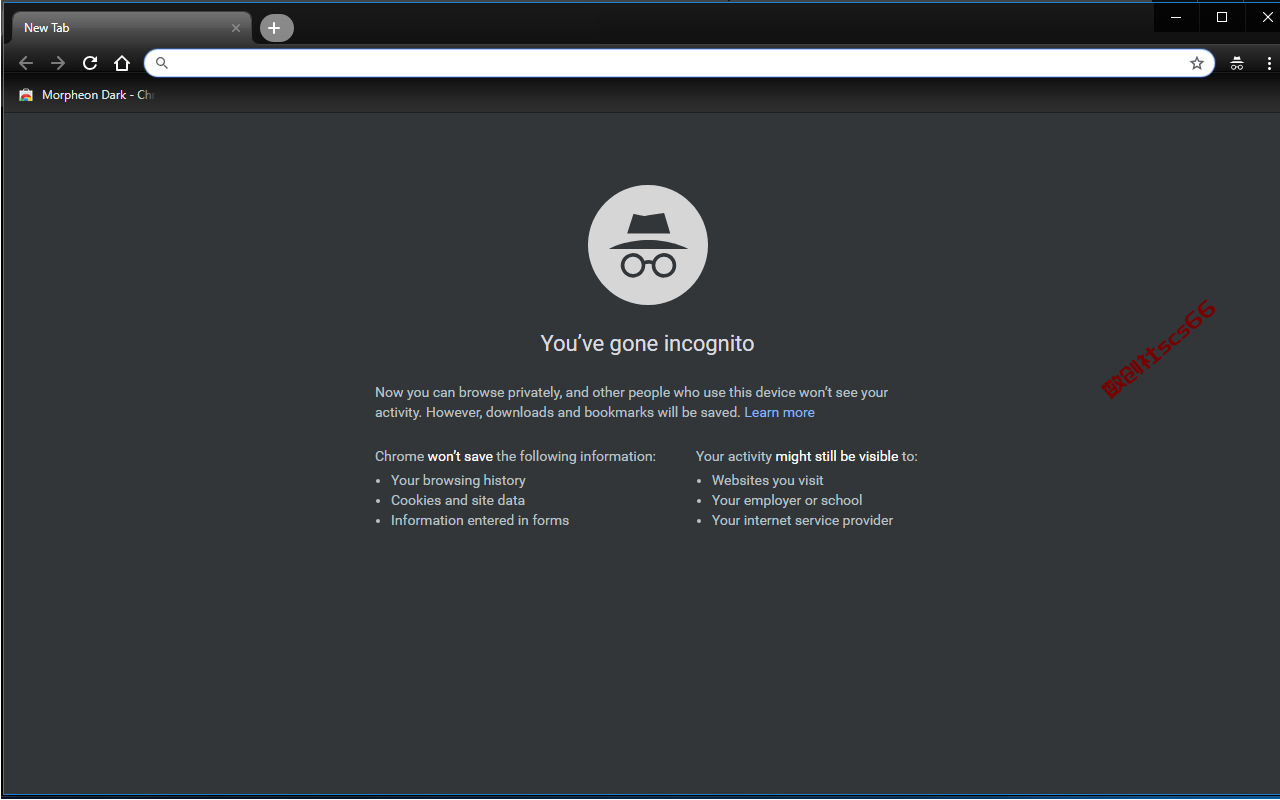This screenshot has width=1280, height=800.
Task: Click the address bar search field
Action: coord(679,63)
